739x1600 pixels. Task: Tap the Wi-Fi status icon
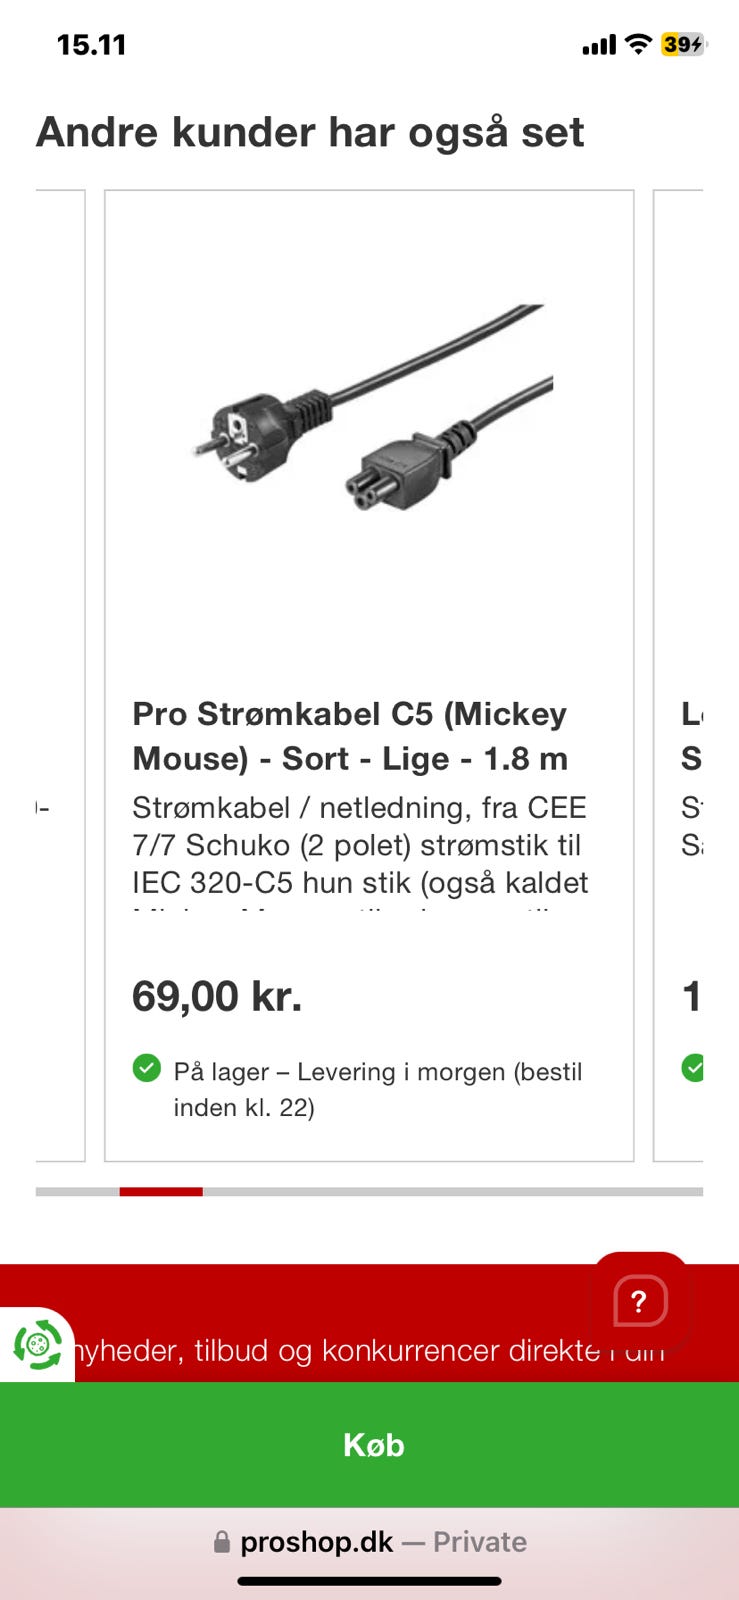pyautogui.click(x=637, y=44)
